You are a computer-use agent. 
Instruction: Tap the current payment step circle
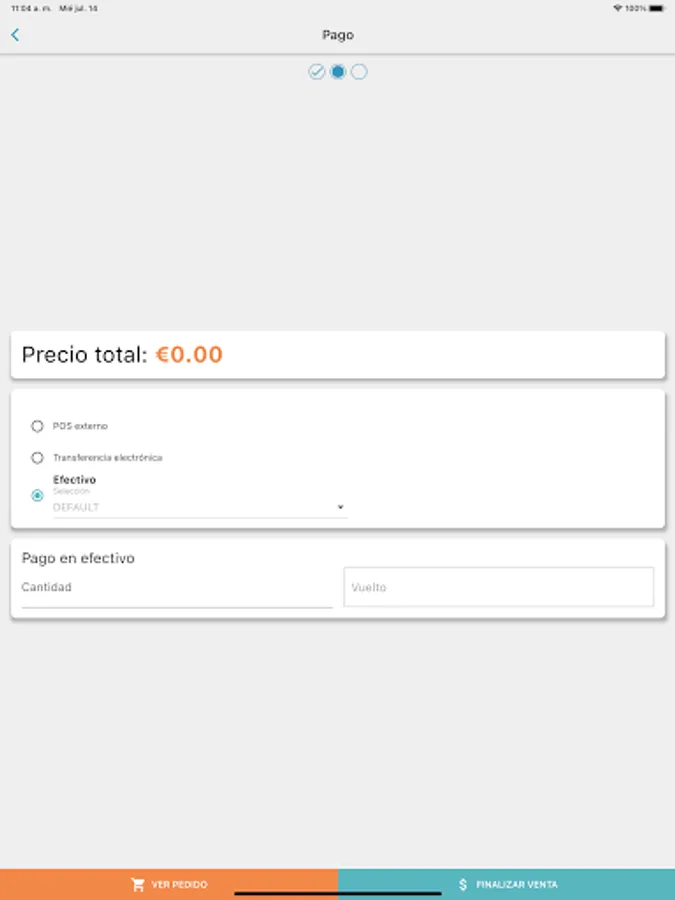338,72
